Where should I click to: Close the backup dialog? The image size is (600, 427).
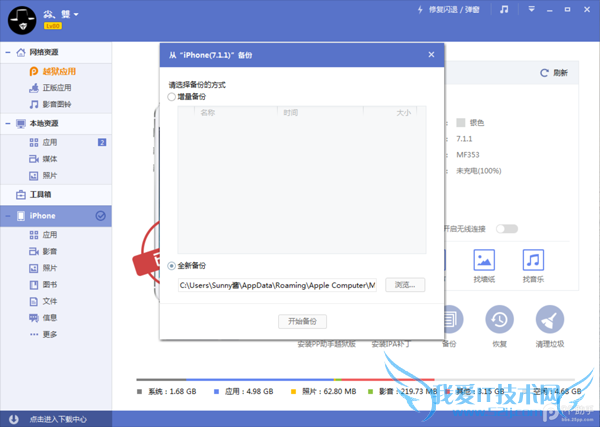pos(431,55)
